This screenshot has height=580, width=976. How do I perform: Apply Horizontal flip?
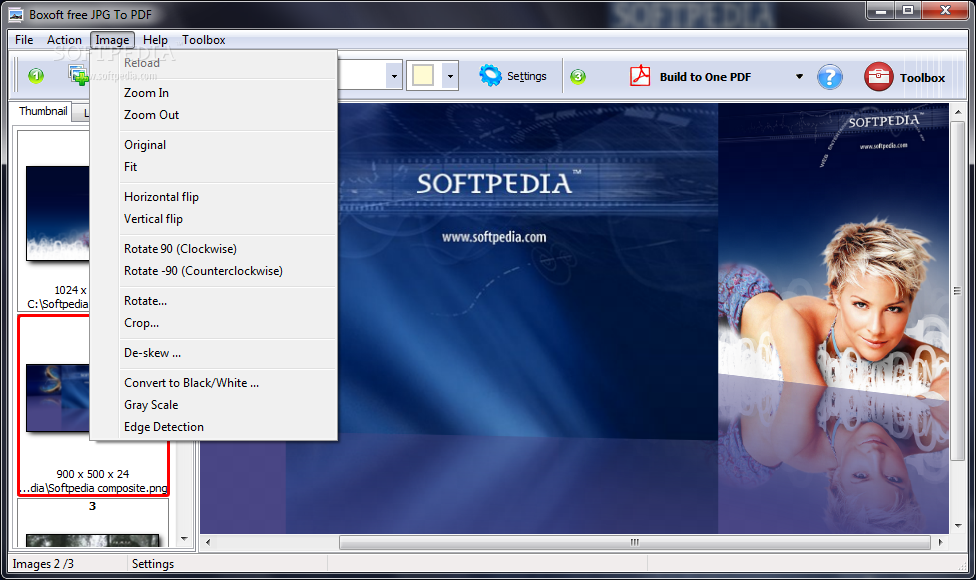214,197
